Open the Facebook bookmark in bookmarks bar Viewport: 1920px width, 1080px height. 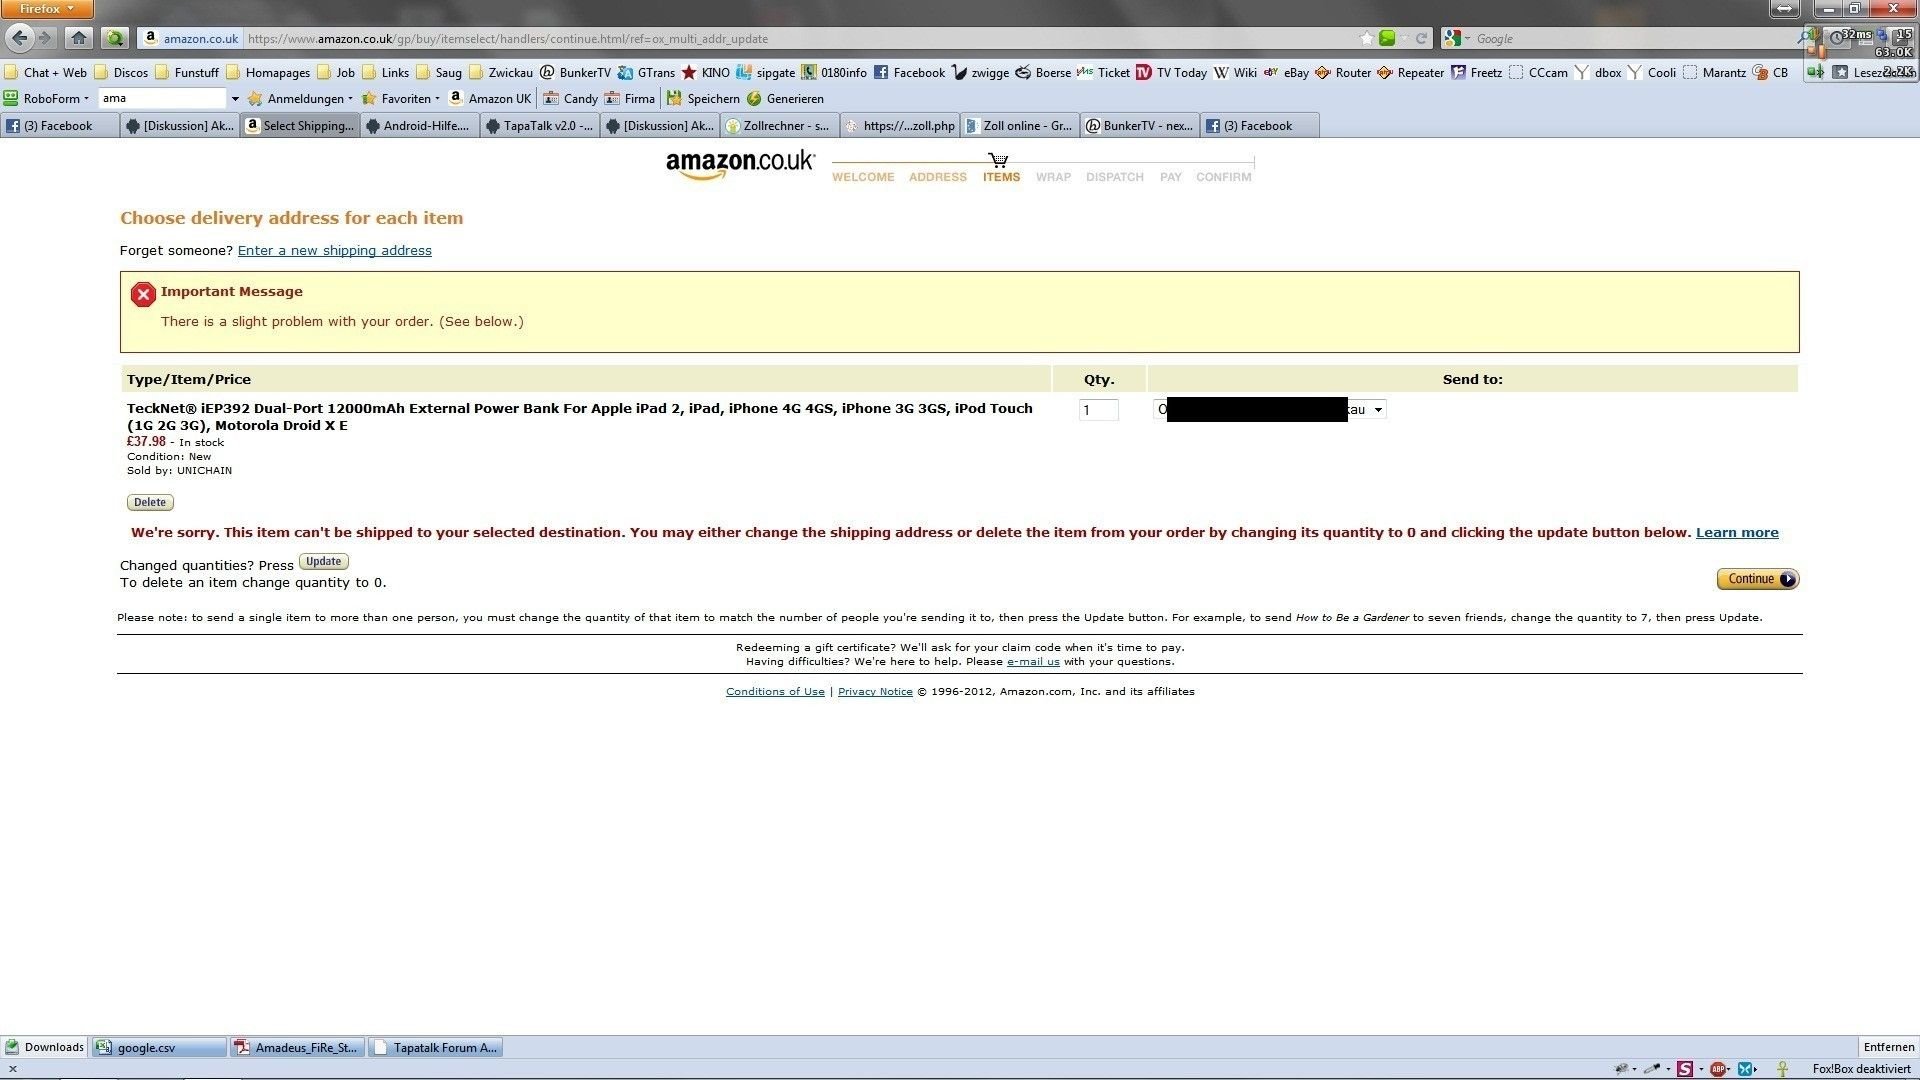pos(909,72)
